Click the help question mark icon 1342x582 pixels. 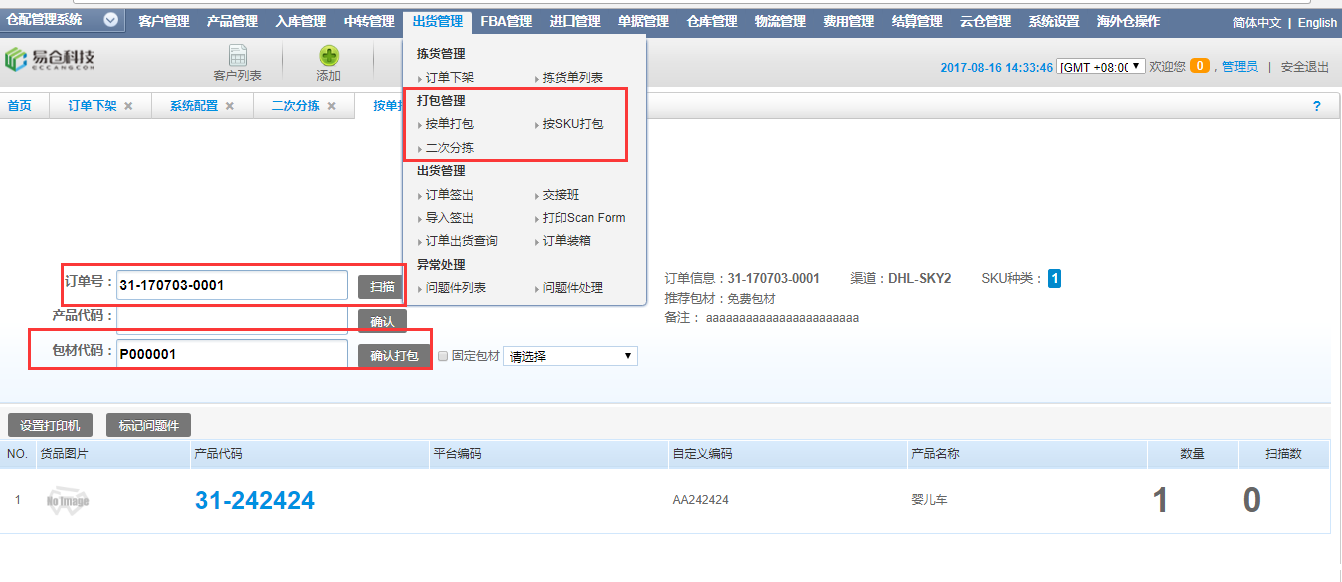pyautogui.click(x=1318, y=104)
